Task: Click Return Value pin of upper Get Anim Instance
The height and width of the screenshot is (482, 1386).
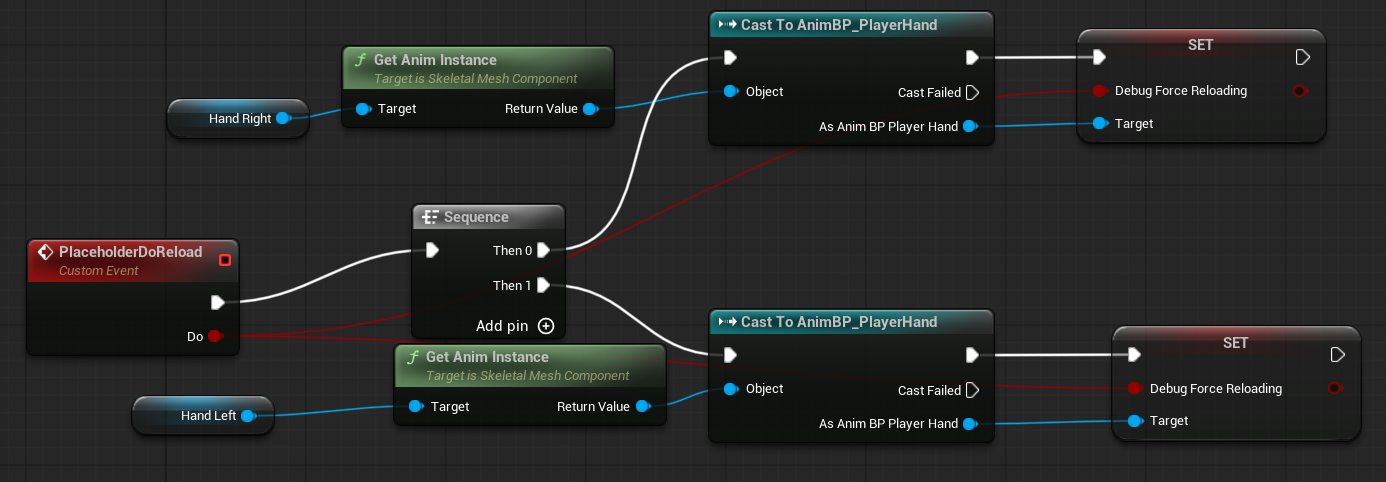Action: click(x=590, y=109)
